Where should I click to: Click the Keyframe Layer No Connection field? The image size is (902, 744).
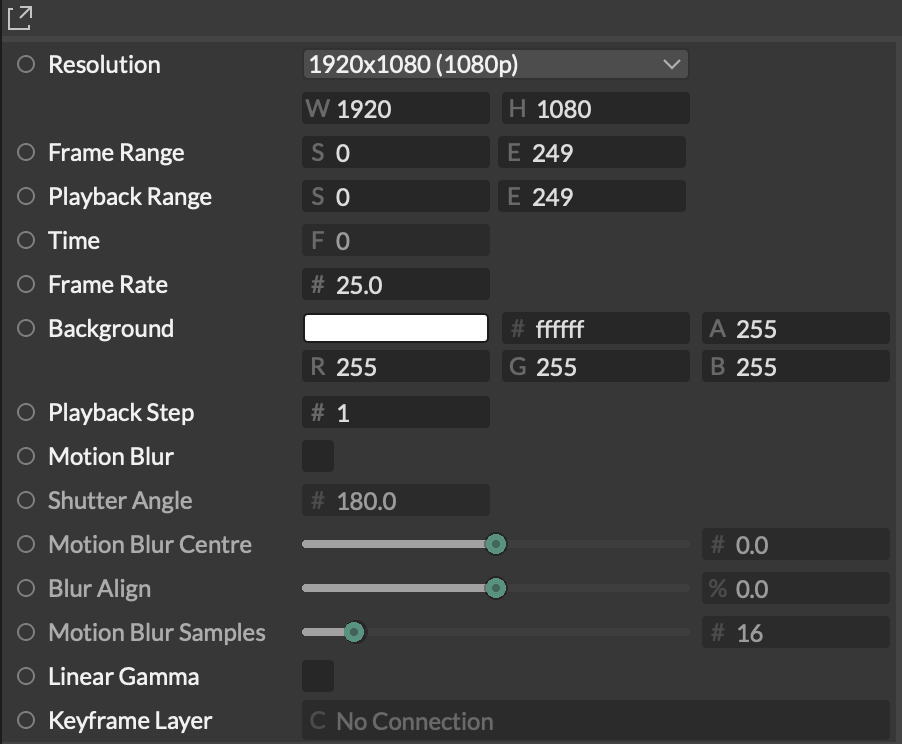tap(595, 721)
